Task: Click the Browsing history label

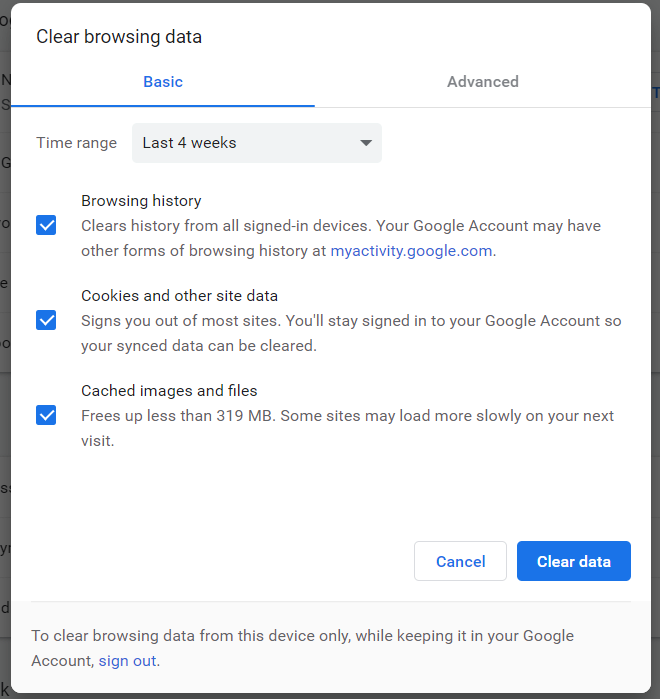Action: point(141,201)
